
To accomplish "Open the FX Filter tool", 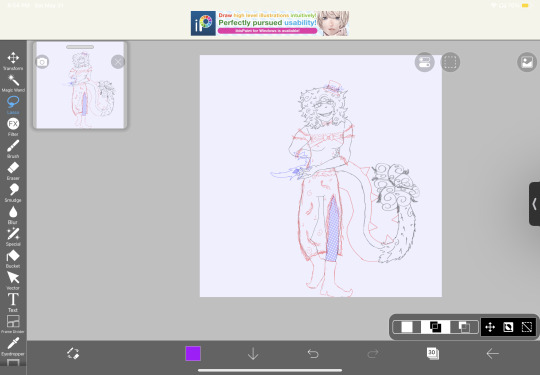I will coord(13,127).
